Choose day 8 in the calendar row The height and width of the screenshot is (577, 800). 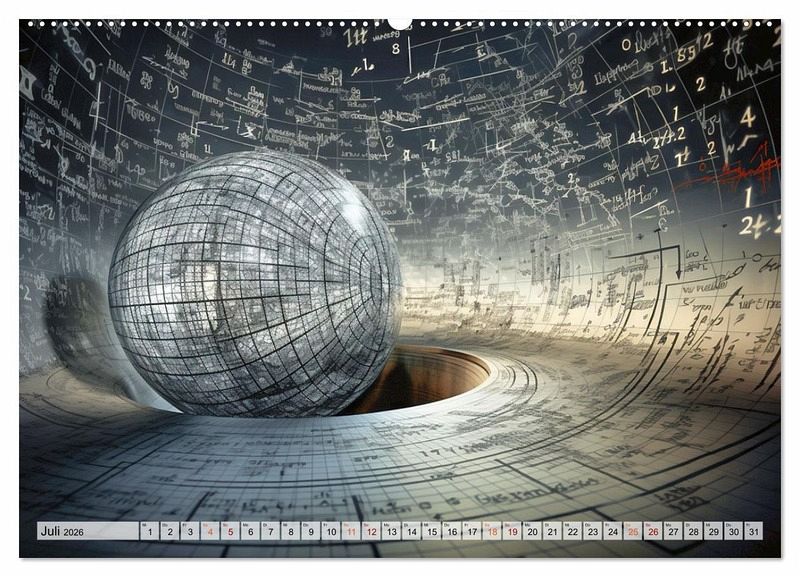(x=290, y=532)
